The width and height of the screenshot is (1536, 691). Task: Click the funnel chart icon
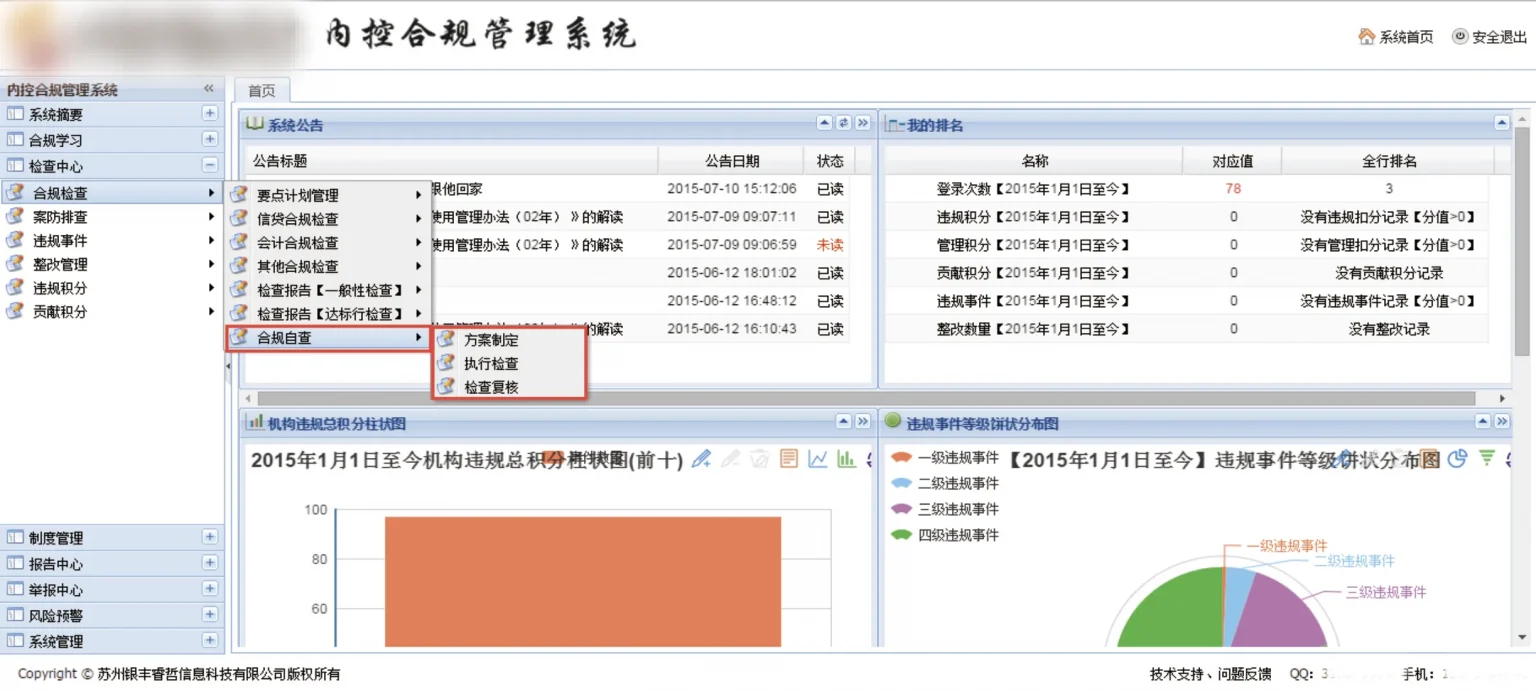coord(1487,458)
